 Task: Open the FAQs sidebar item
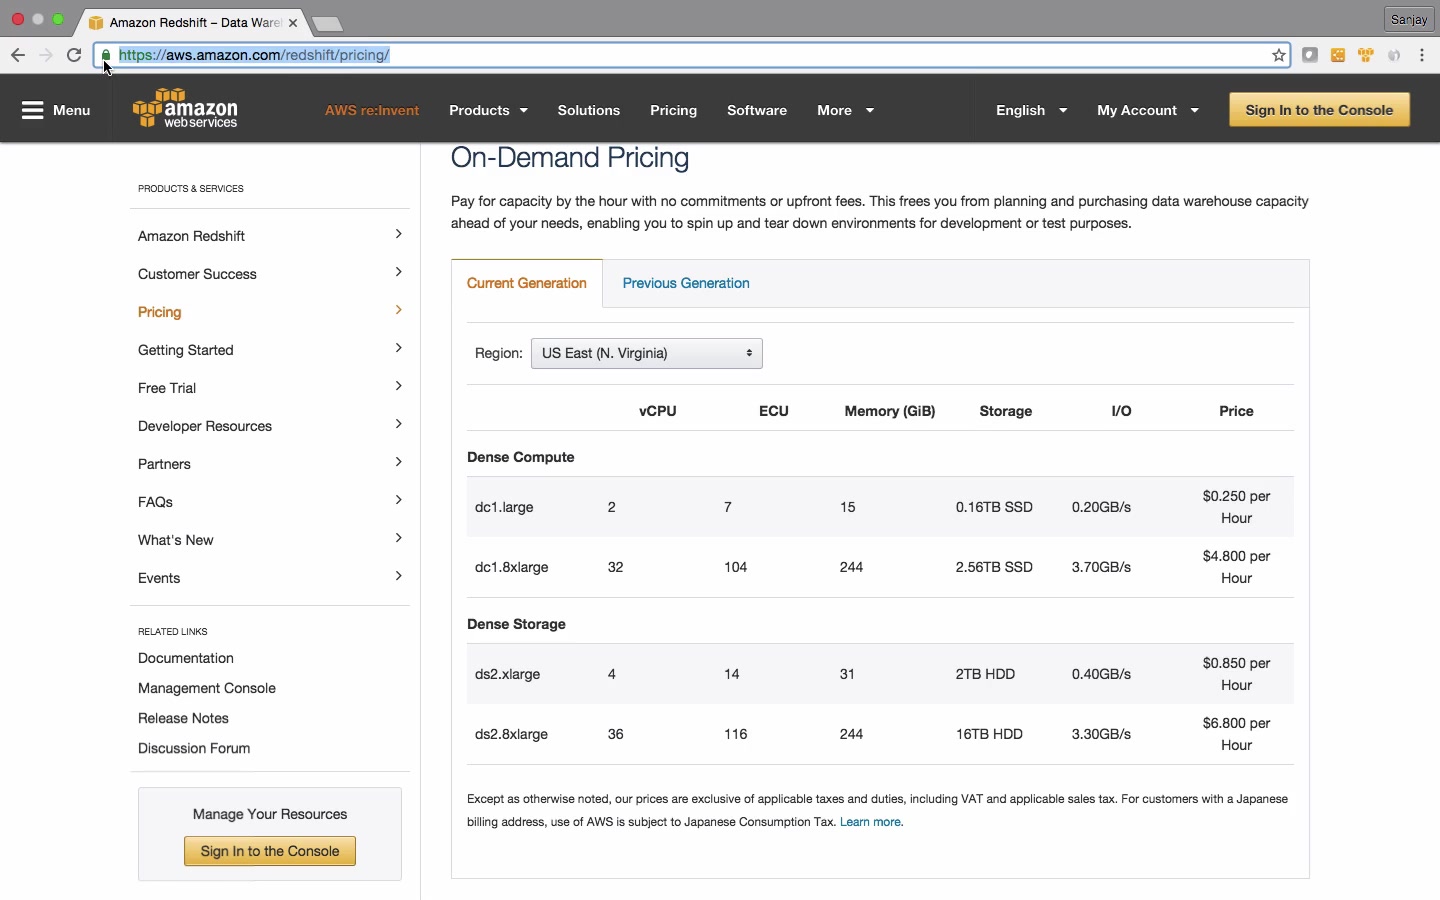click(156, 503)
